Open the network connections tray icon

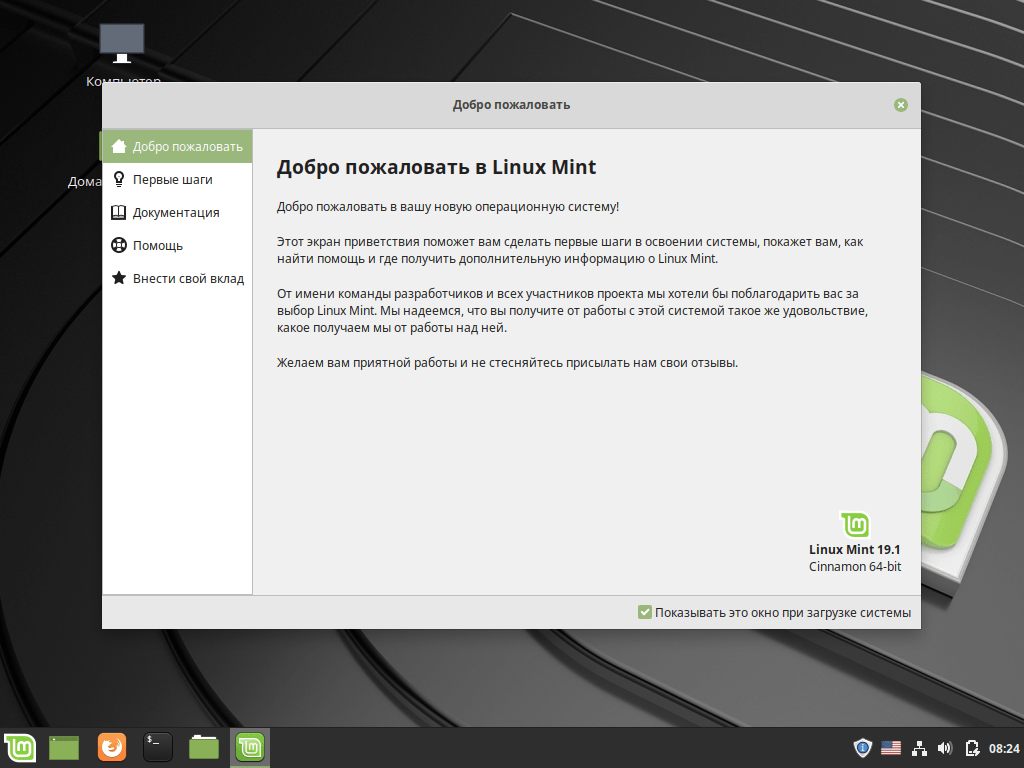pyautogui.click(x=919, y=748)
